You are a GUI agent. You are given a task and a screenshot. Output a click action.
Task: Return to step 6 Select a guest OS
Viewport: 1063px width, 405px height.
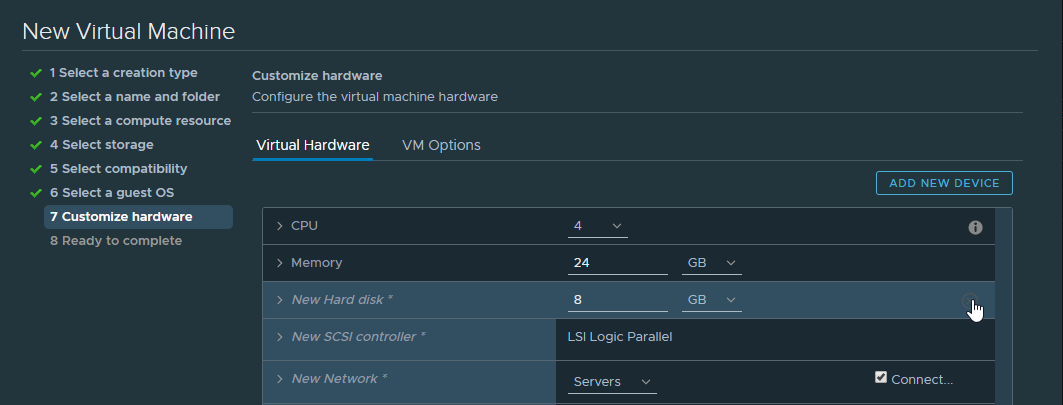(111, 192)
